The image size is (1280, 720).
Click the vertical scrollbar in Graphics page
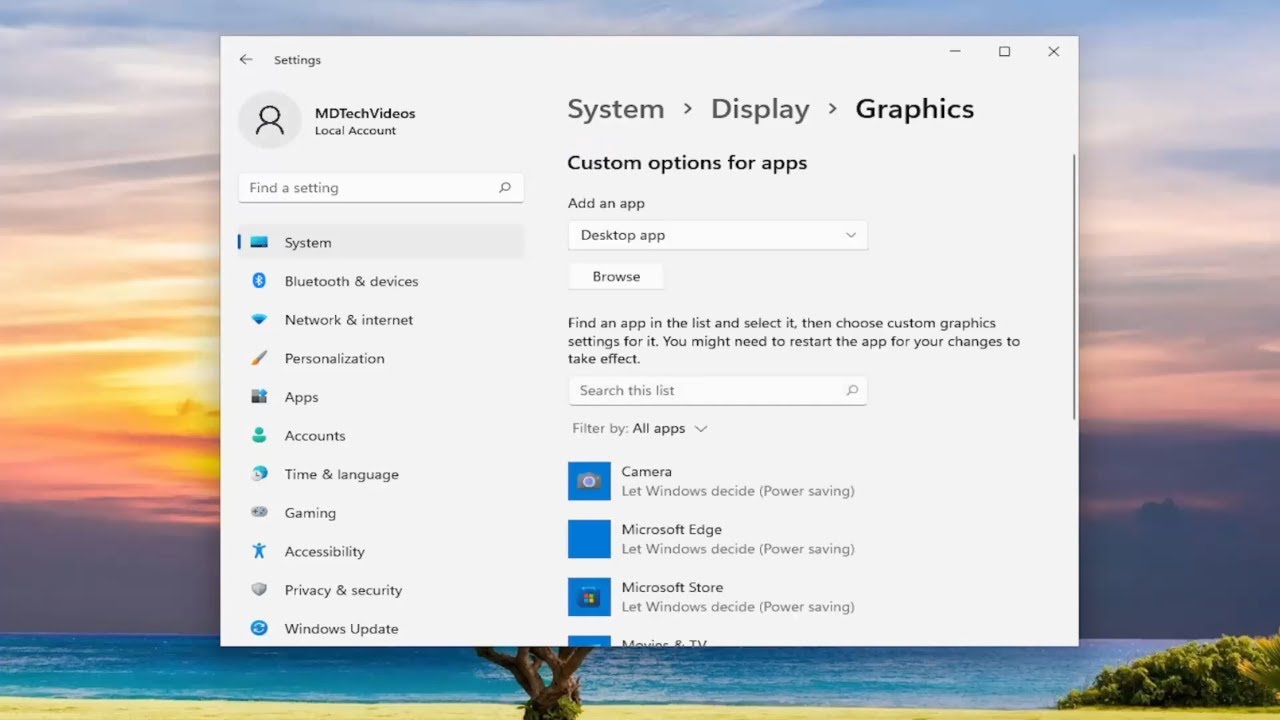pyautogui.click(x=1074, y=288)
